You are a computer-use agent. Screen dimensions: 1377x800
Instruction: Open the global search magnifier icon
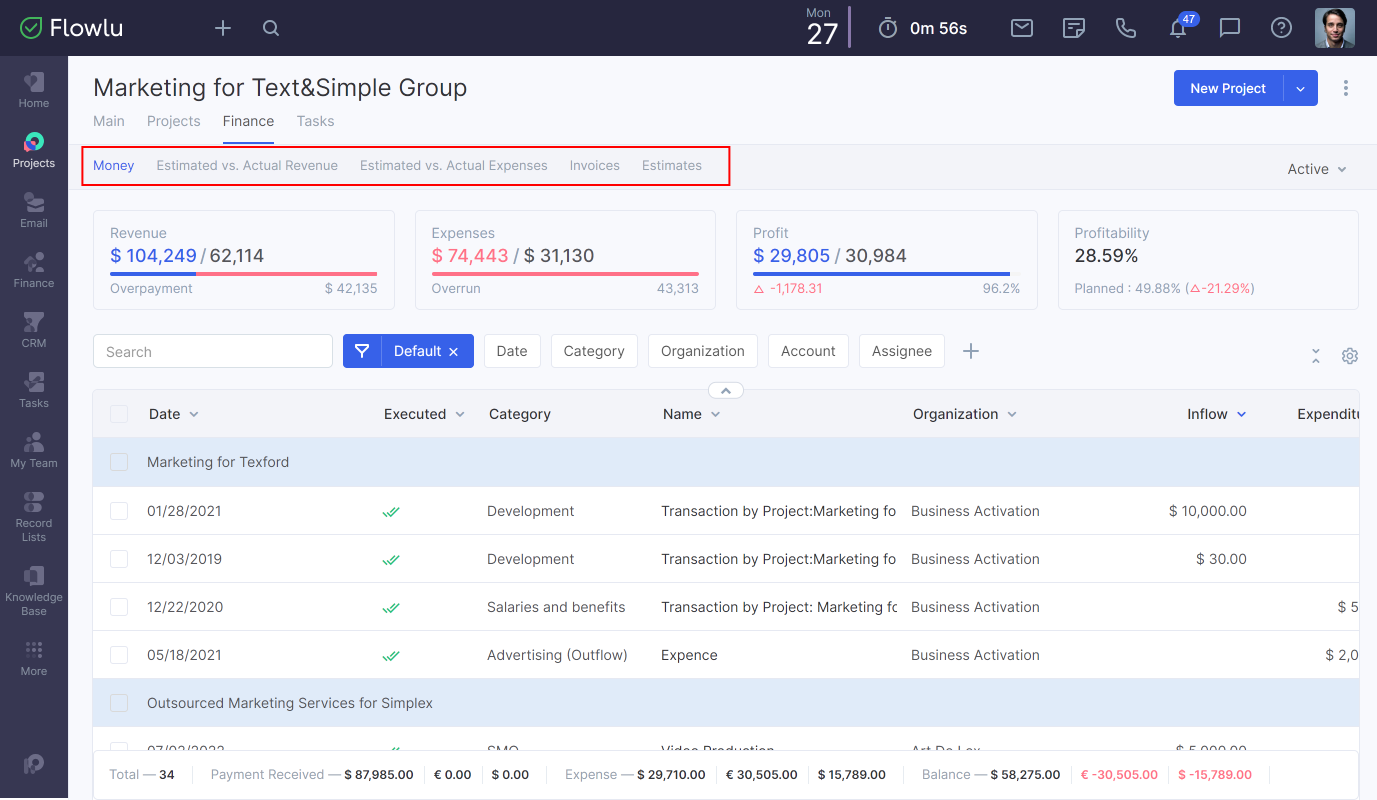(x=271, y=28)
